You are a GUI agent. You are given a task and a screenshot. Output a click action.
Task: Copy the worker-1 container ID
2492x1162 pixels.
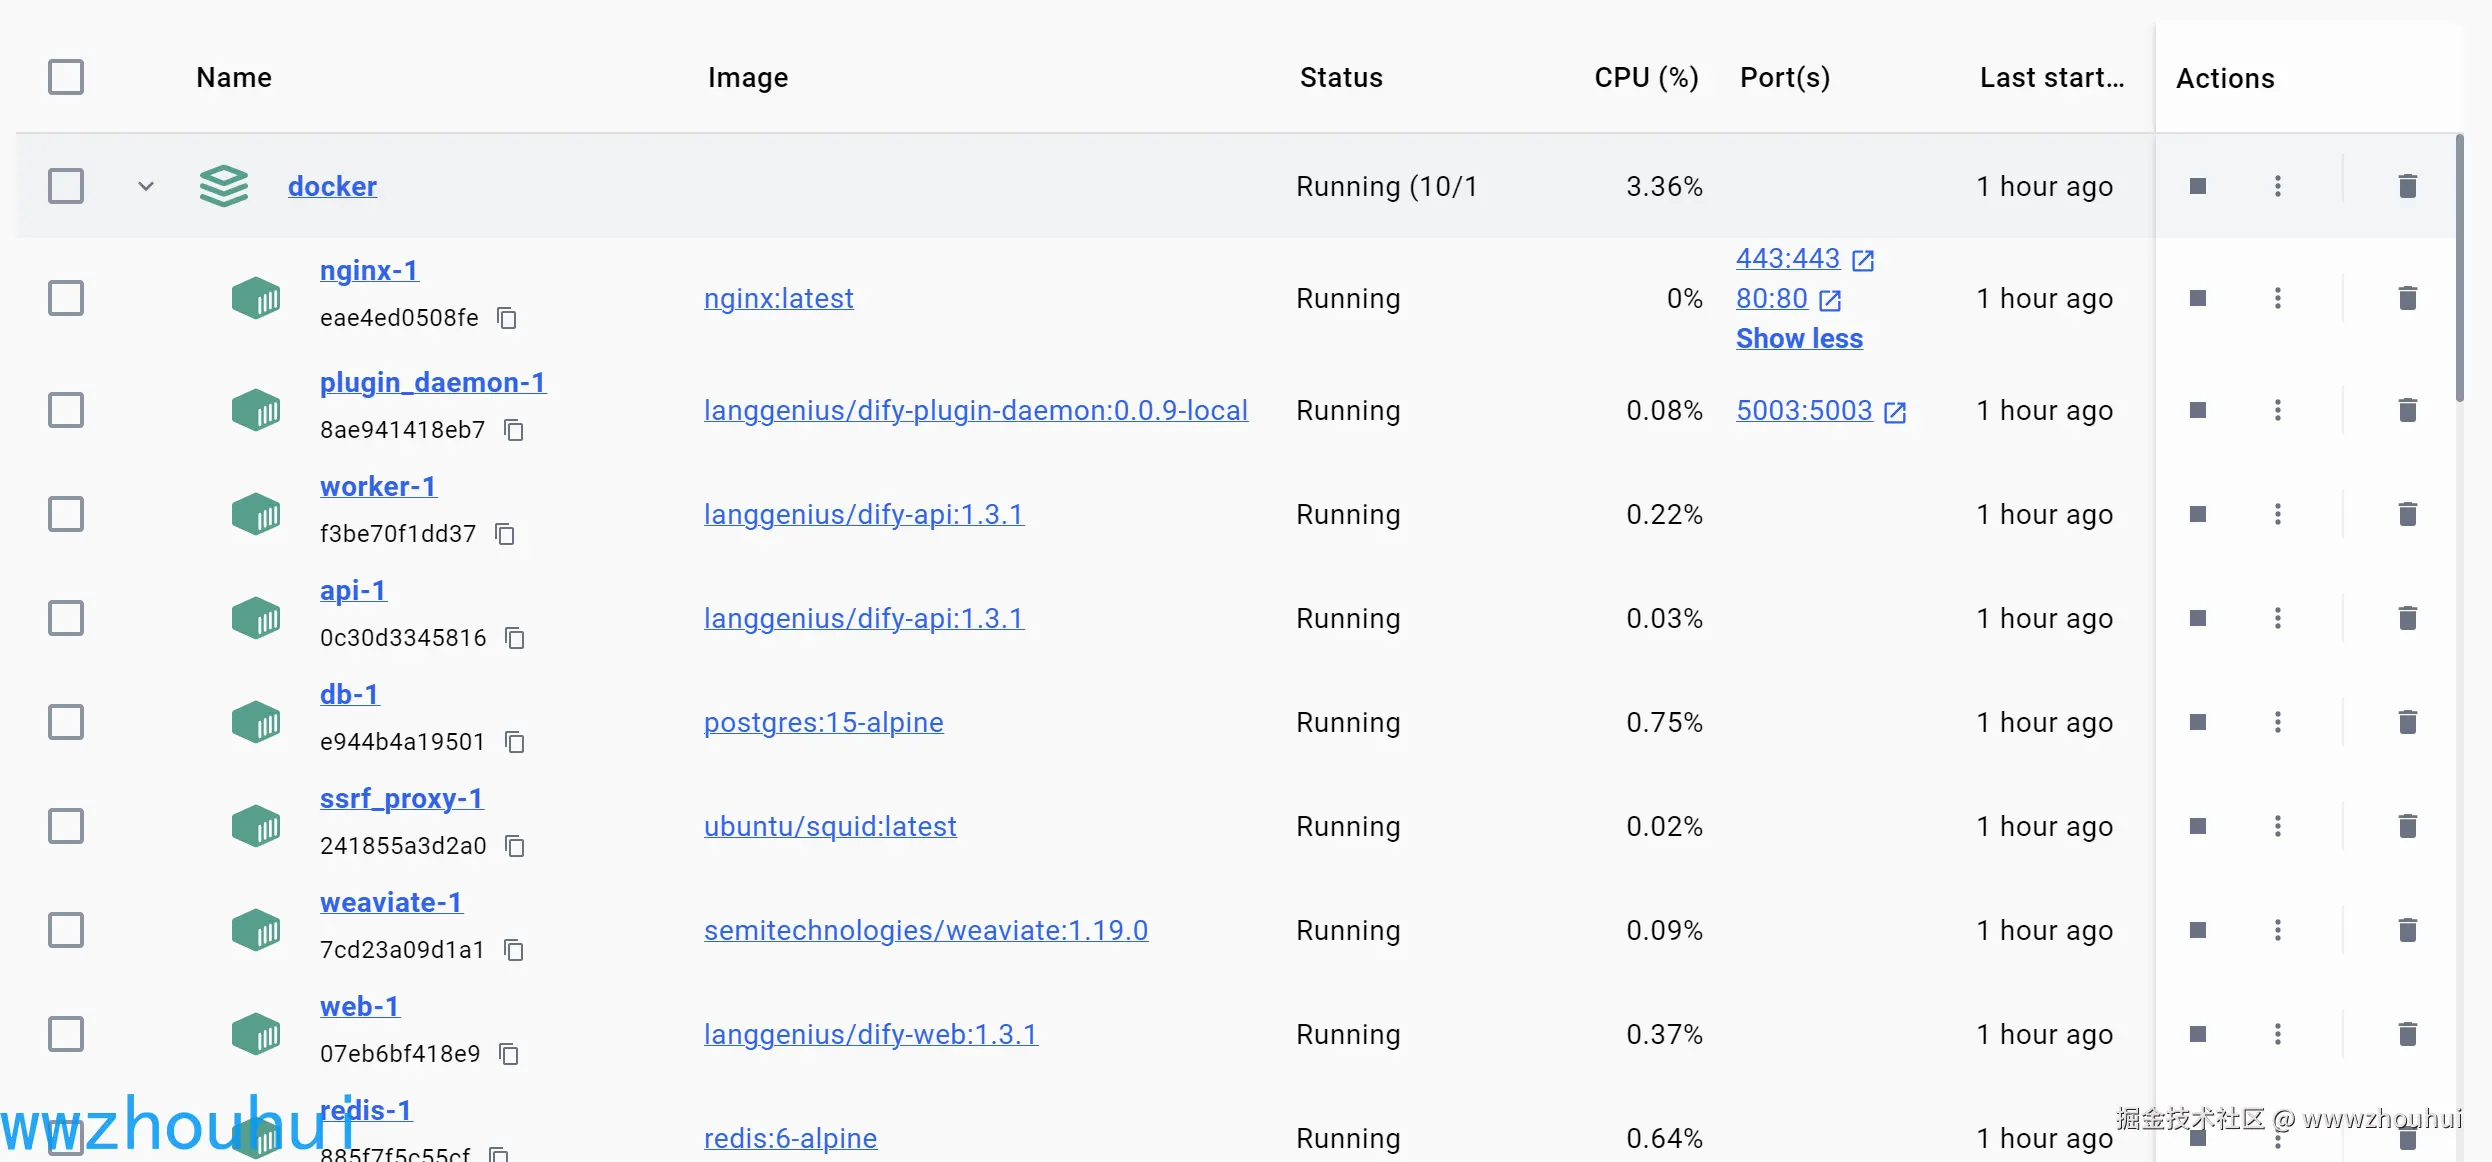(x=505, y=534)
